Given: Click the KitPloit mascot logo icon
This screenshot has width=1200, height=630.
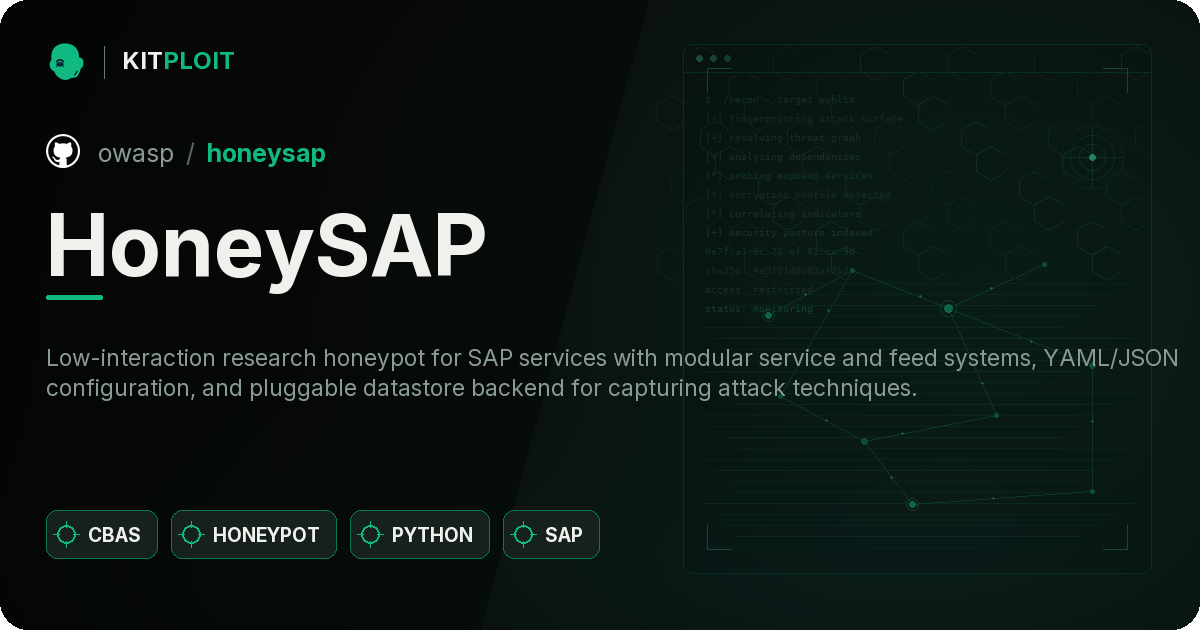Looking at the screenshot, I should [66, 61].
